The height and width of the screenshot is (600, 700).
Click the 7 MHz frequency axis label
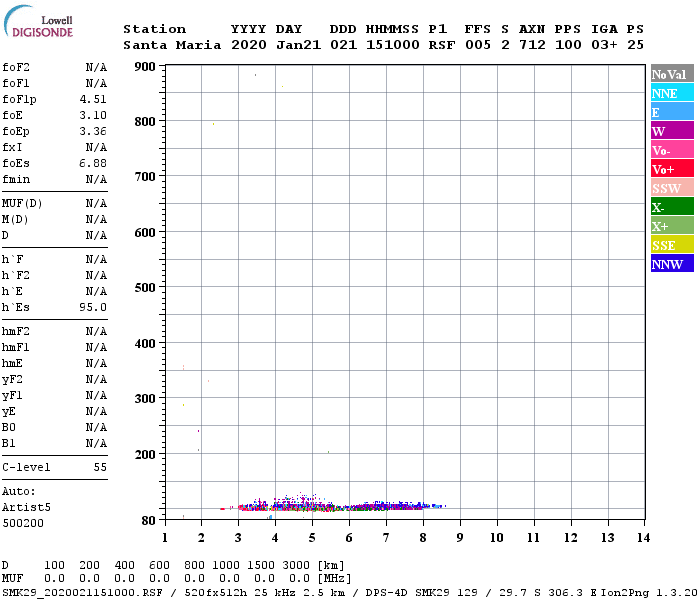(386, 538)
